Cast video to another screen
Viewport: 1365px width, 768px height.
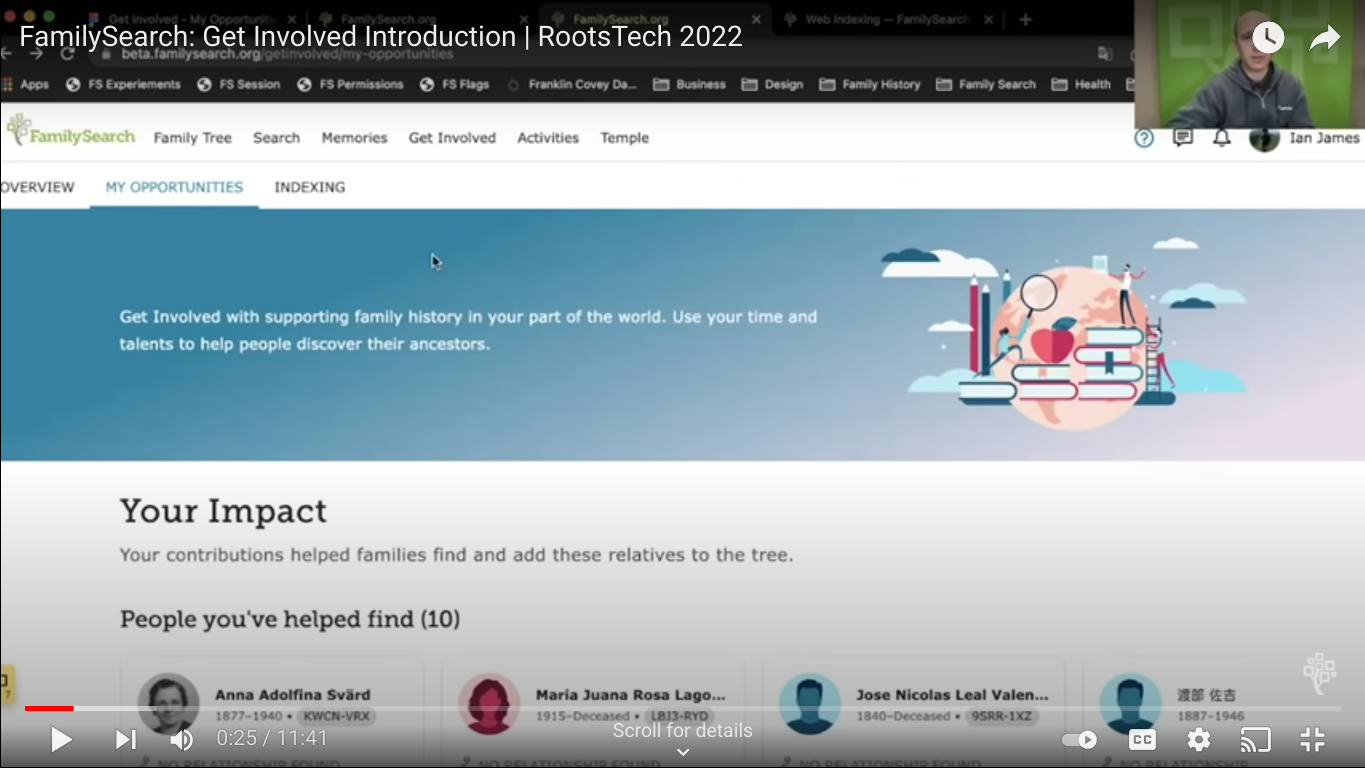[1255, 740]
